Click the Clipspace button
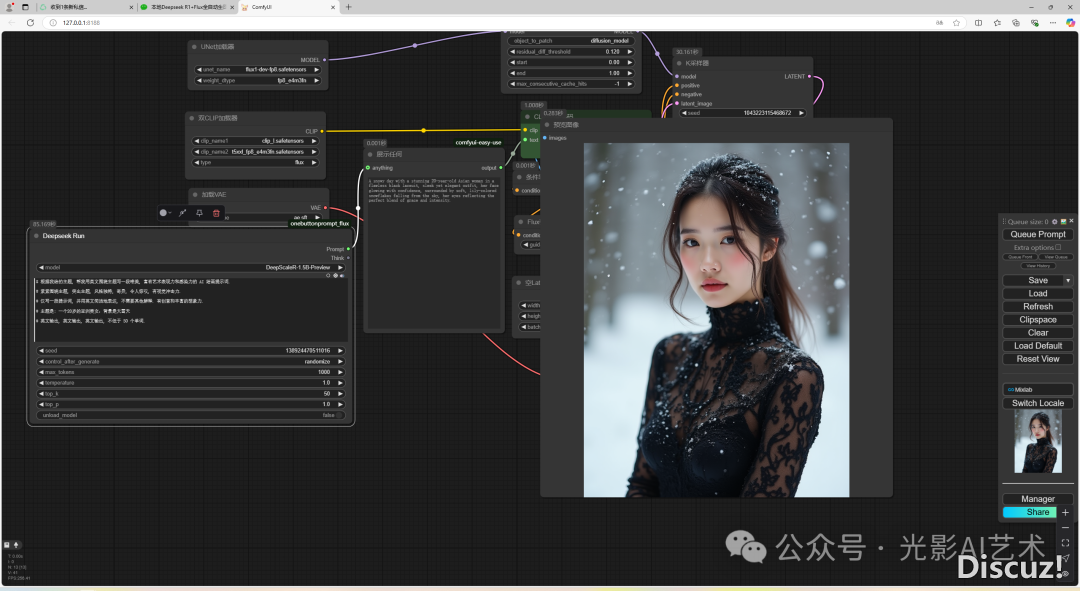 point(1037,320)
